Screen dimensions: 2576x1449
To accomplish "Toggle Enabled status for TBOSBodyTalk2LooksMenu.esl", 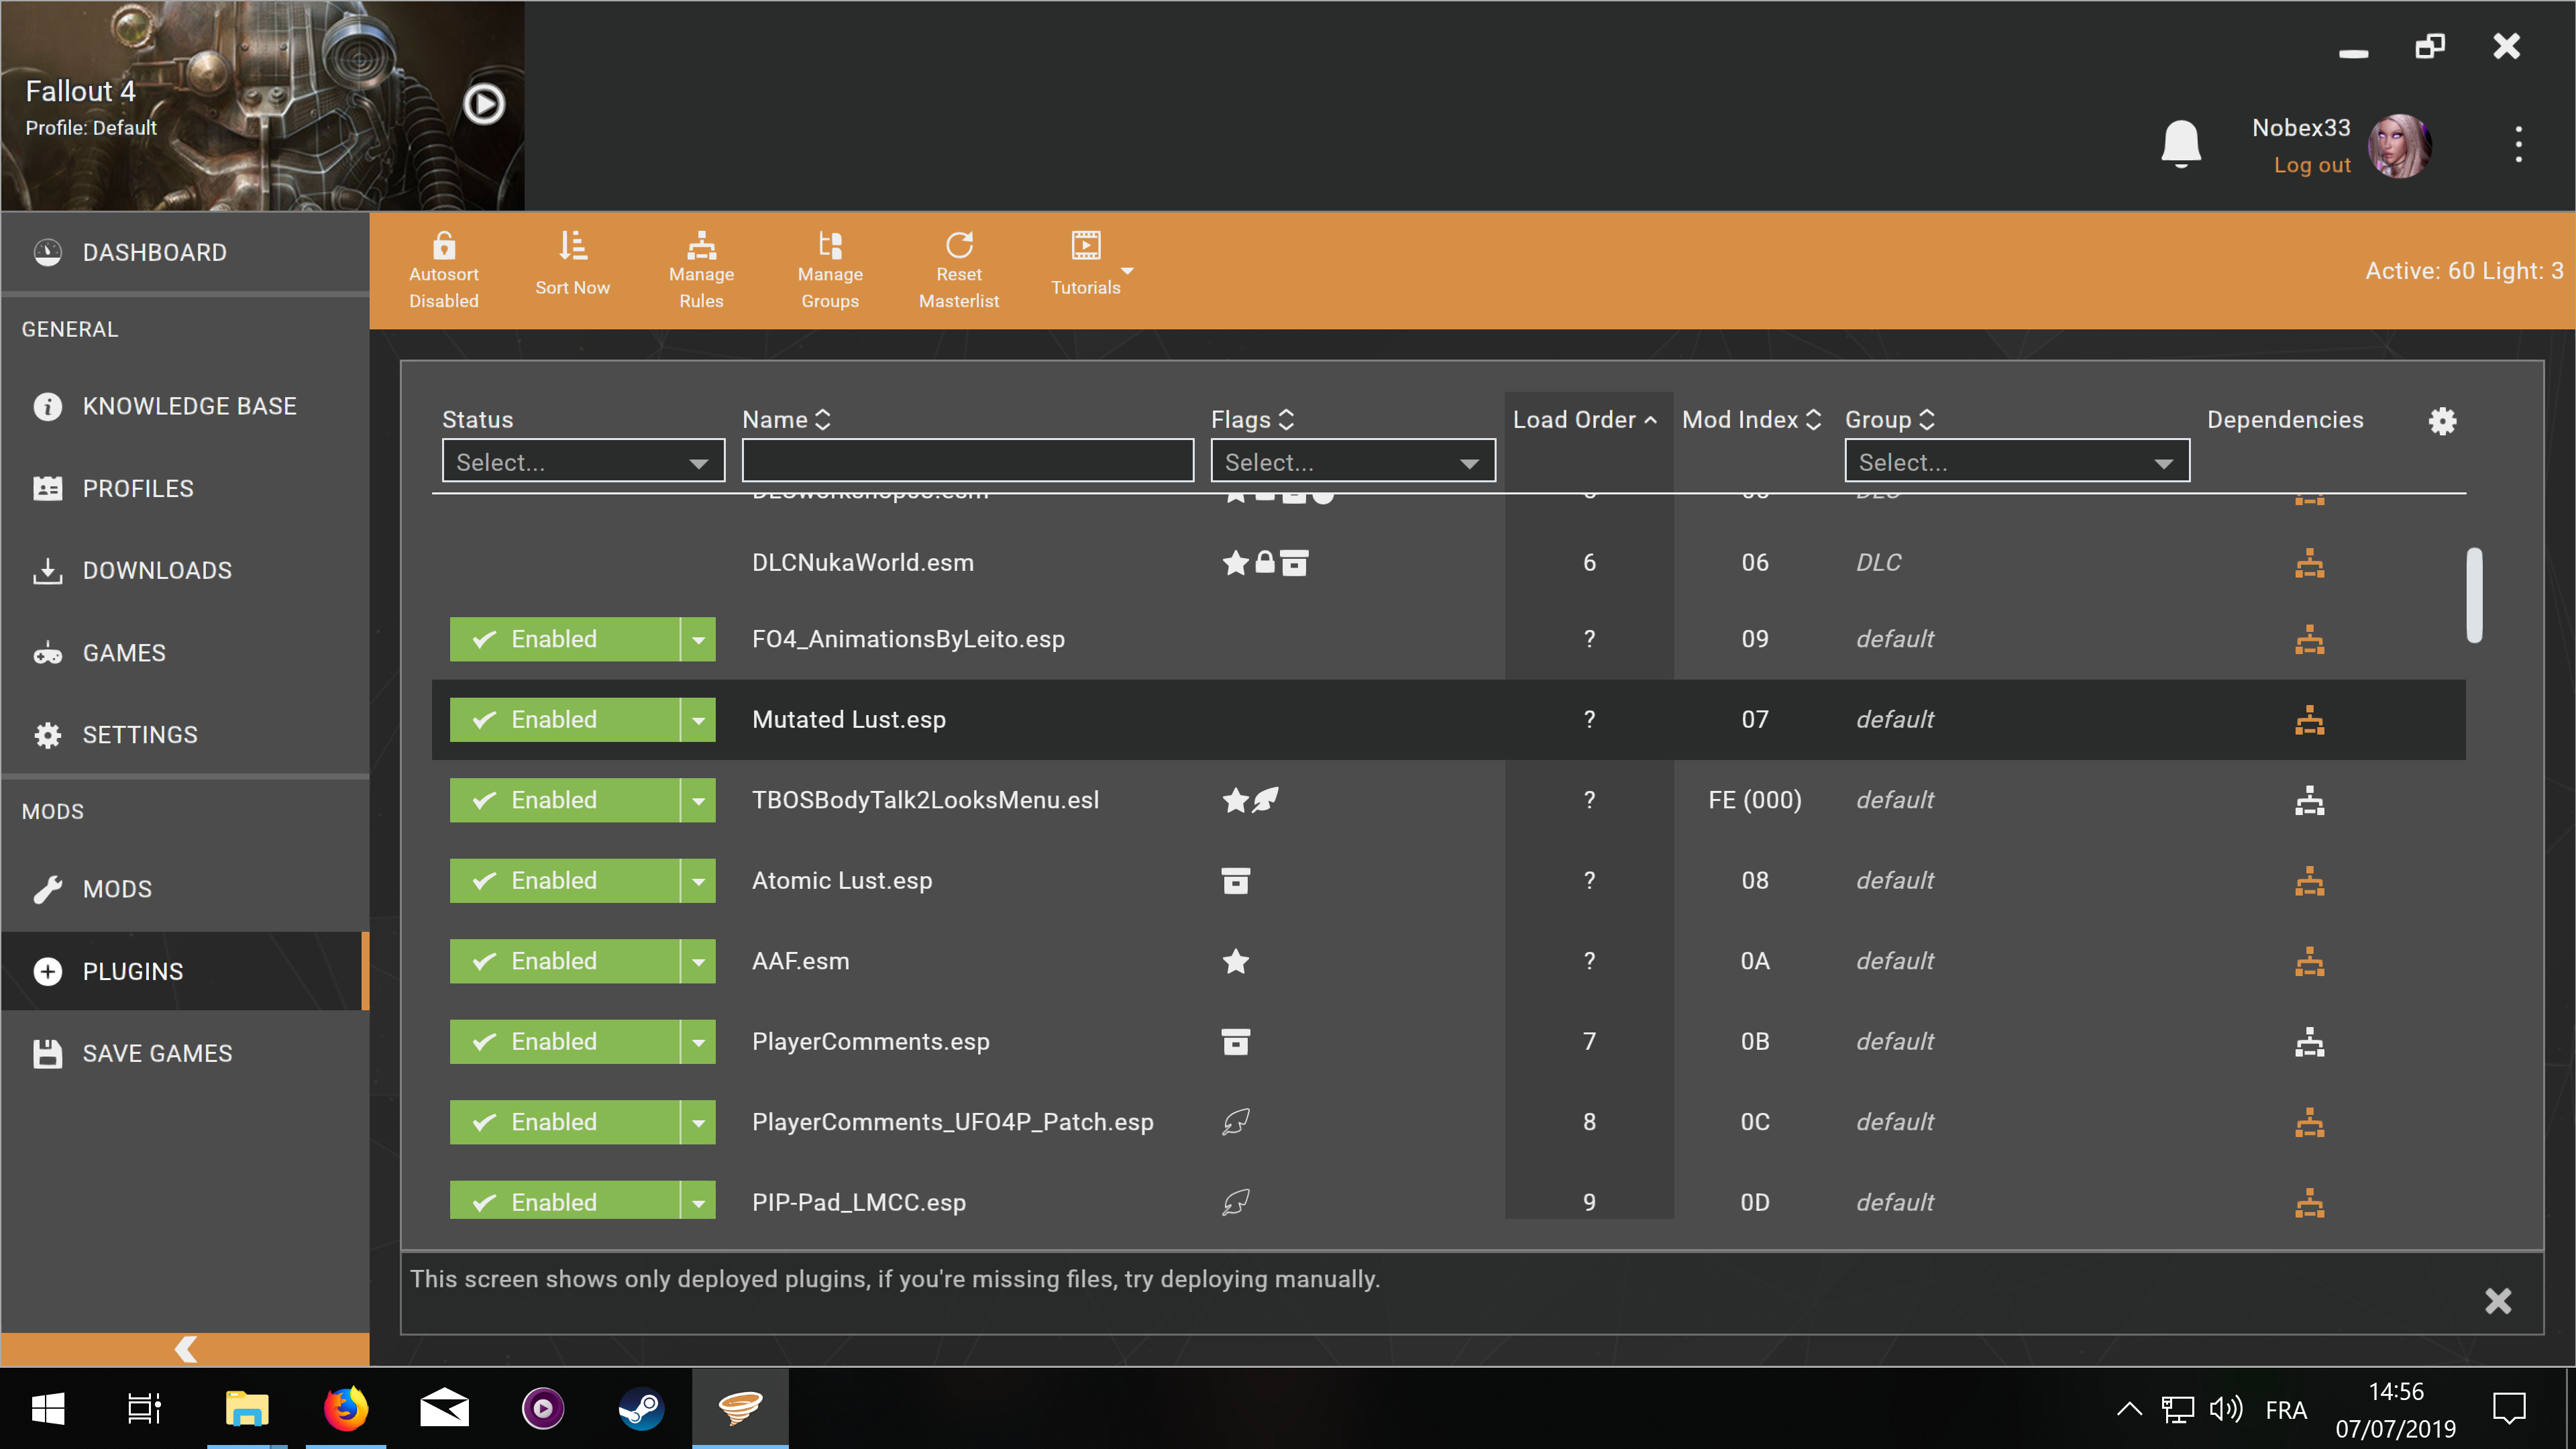I will coord(564,800).
